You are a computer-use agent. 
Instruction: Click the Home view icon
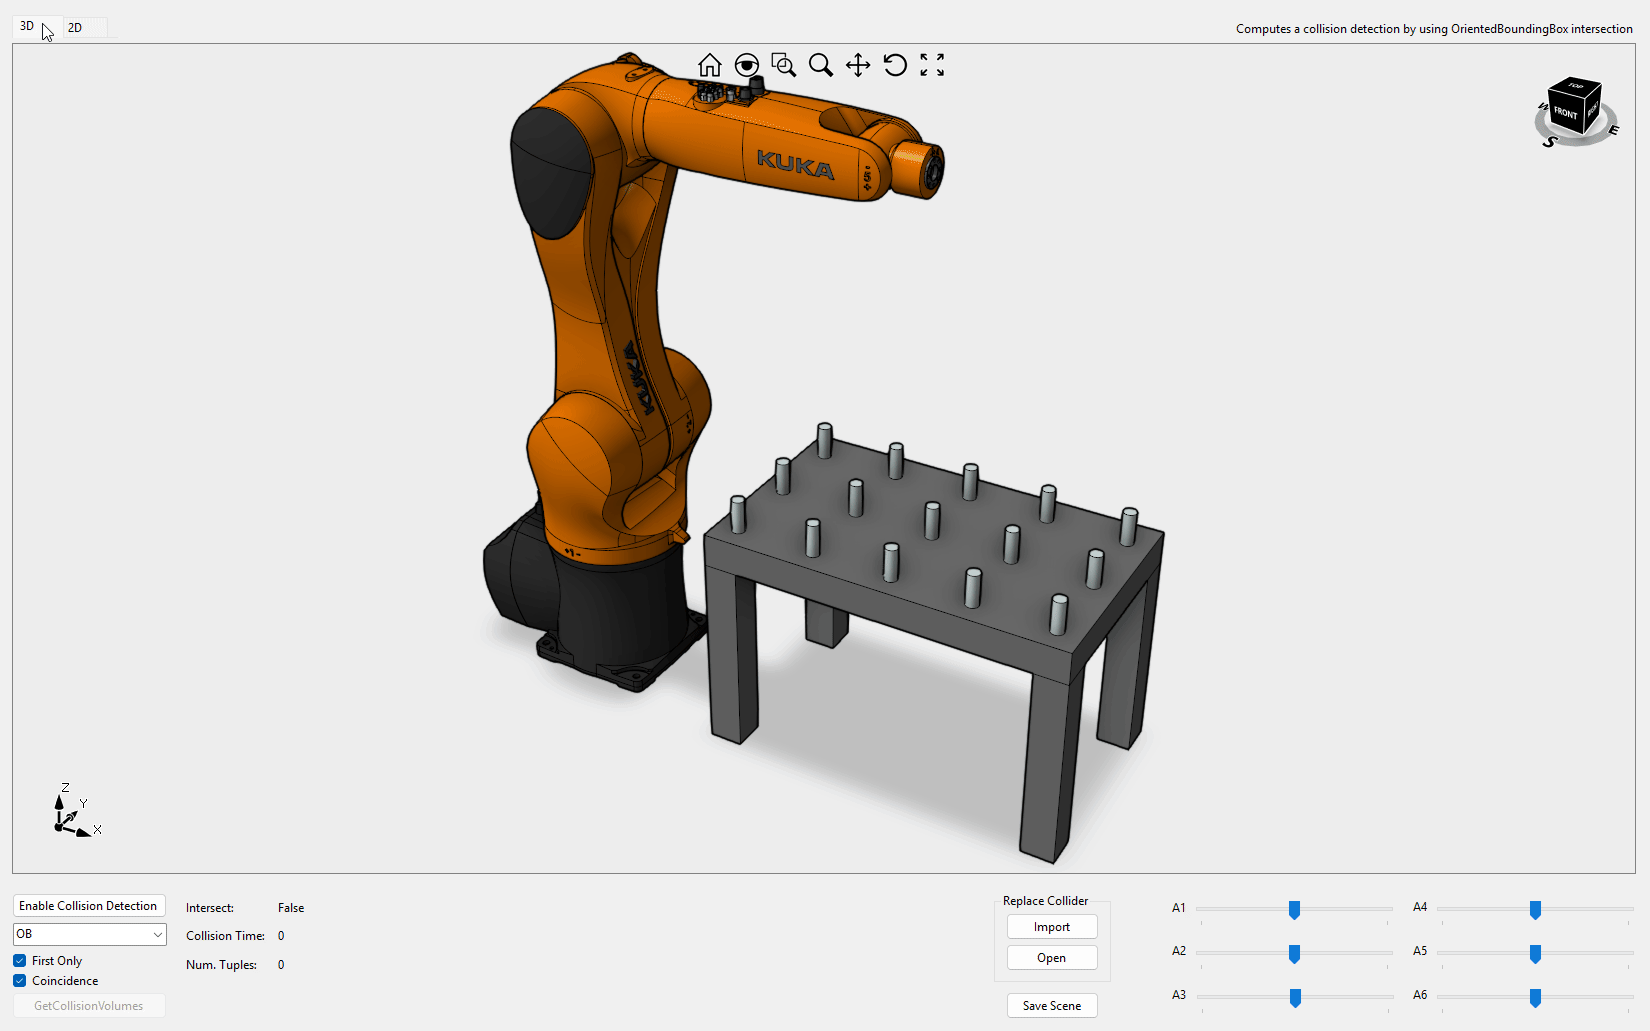tap(709, 65)
